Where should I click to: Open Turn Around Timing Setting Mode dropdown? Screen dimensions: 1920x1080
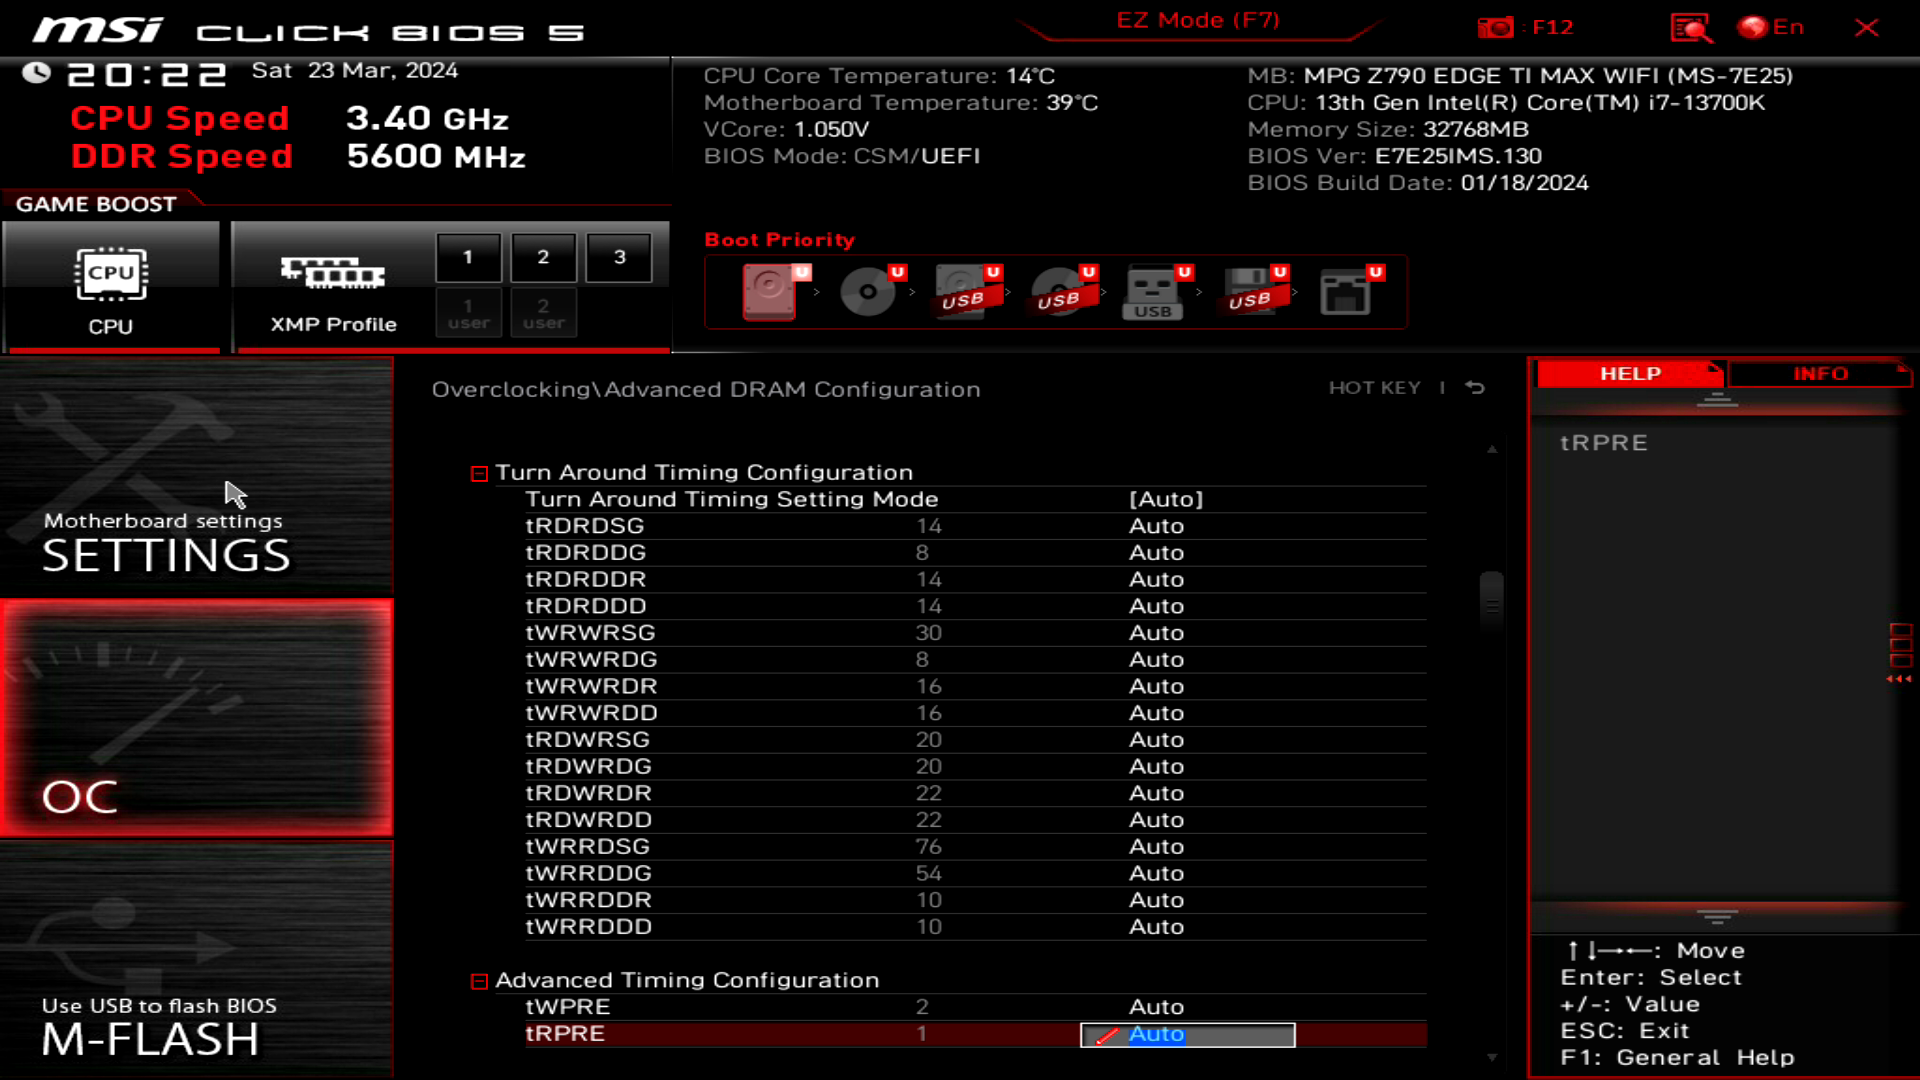tap(1166, 499)
